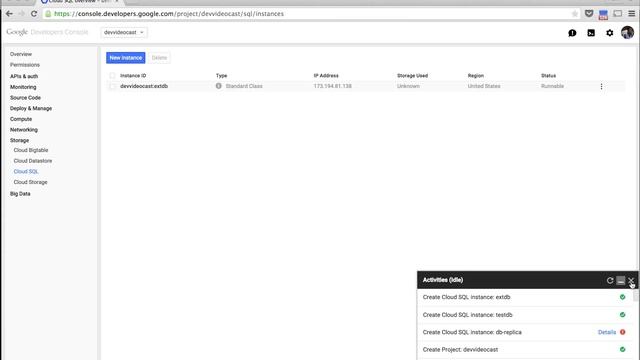Screen dimensions: 640x360
Task: Open Cloud Bigtable in the sidebar
Action: (31, 150)
